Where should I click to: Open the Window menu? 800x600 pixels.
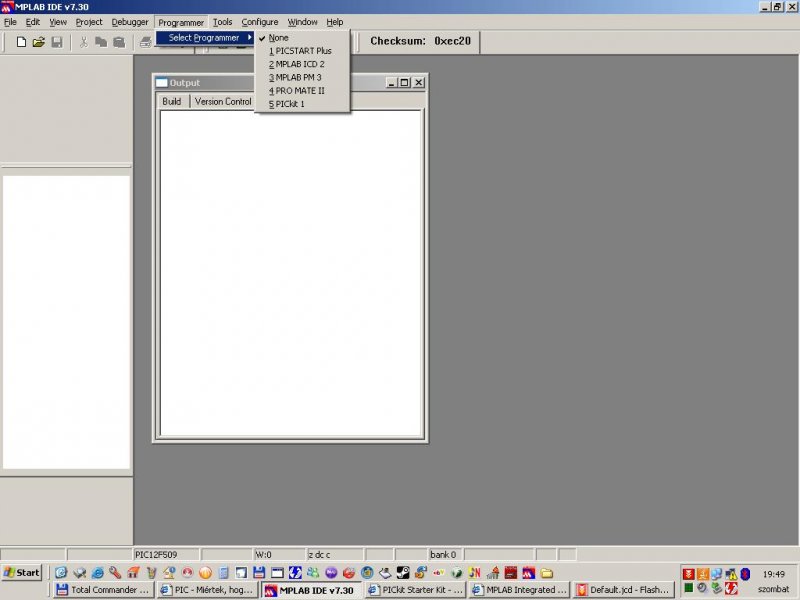[x=302, y=22]
